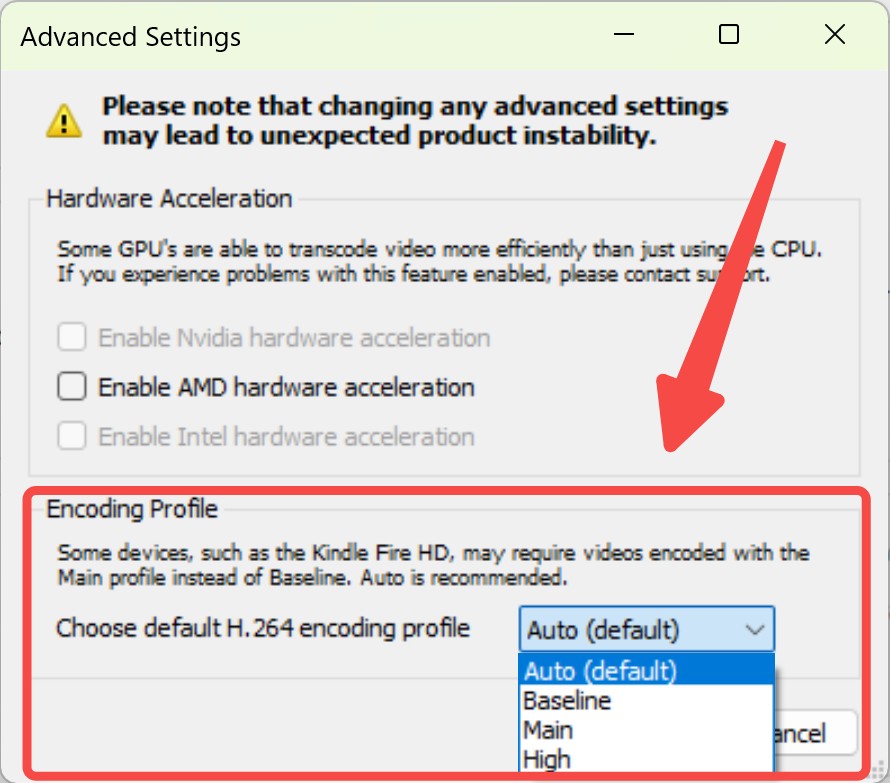Check the Intel hardware acceleration box
Viewport: 890px width, 783px height.
point(72,436)
